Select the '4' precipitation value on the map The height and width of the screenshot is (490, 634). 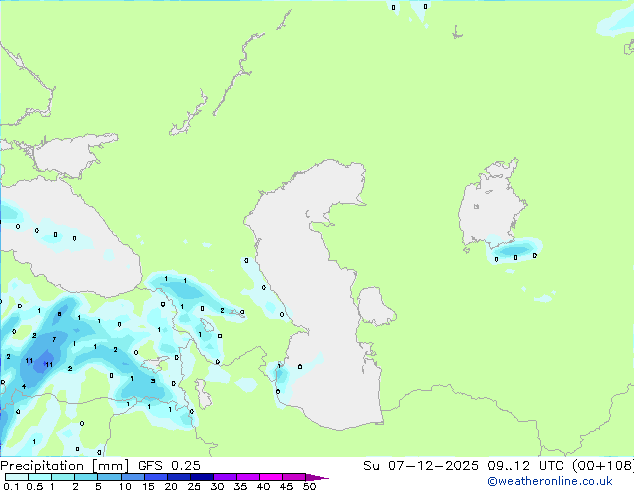tap(24, 387)
